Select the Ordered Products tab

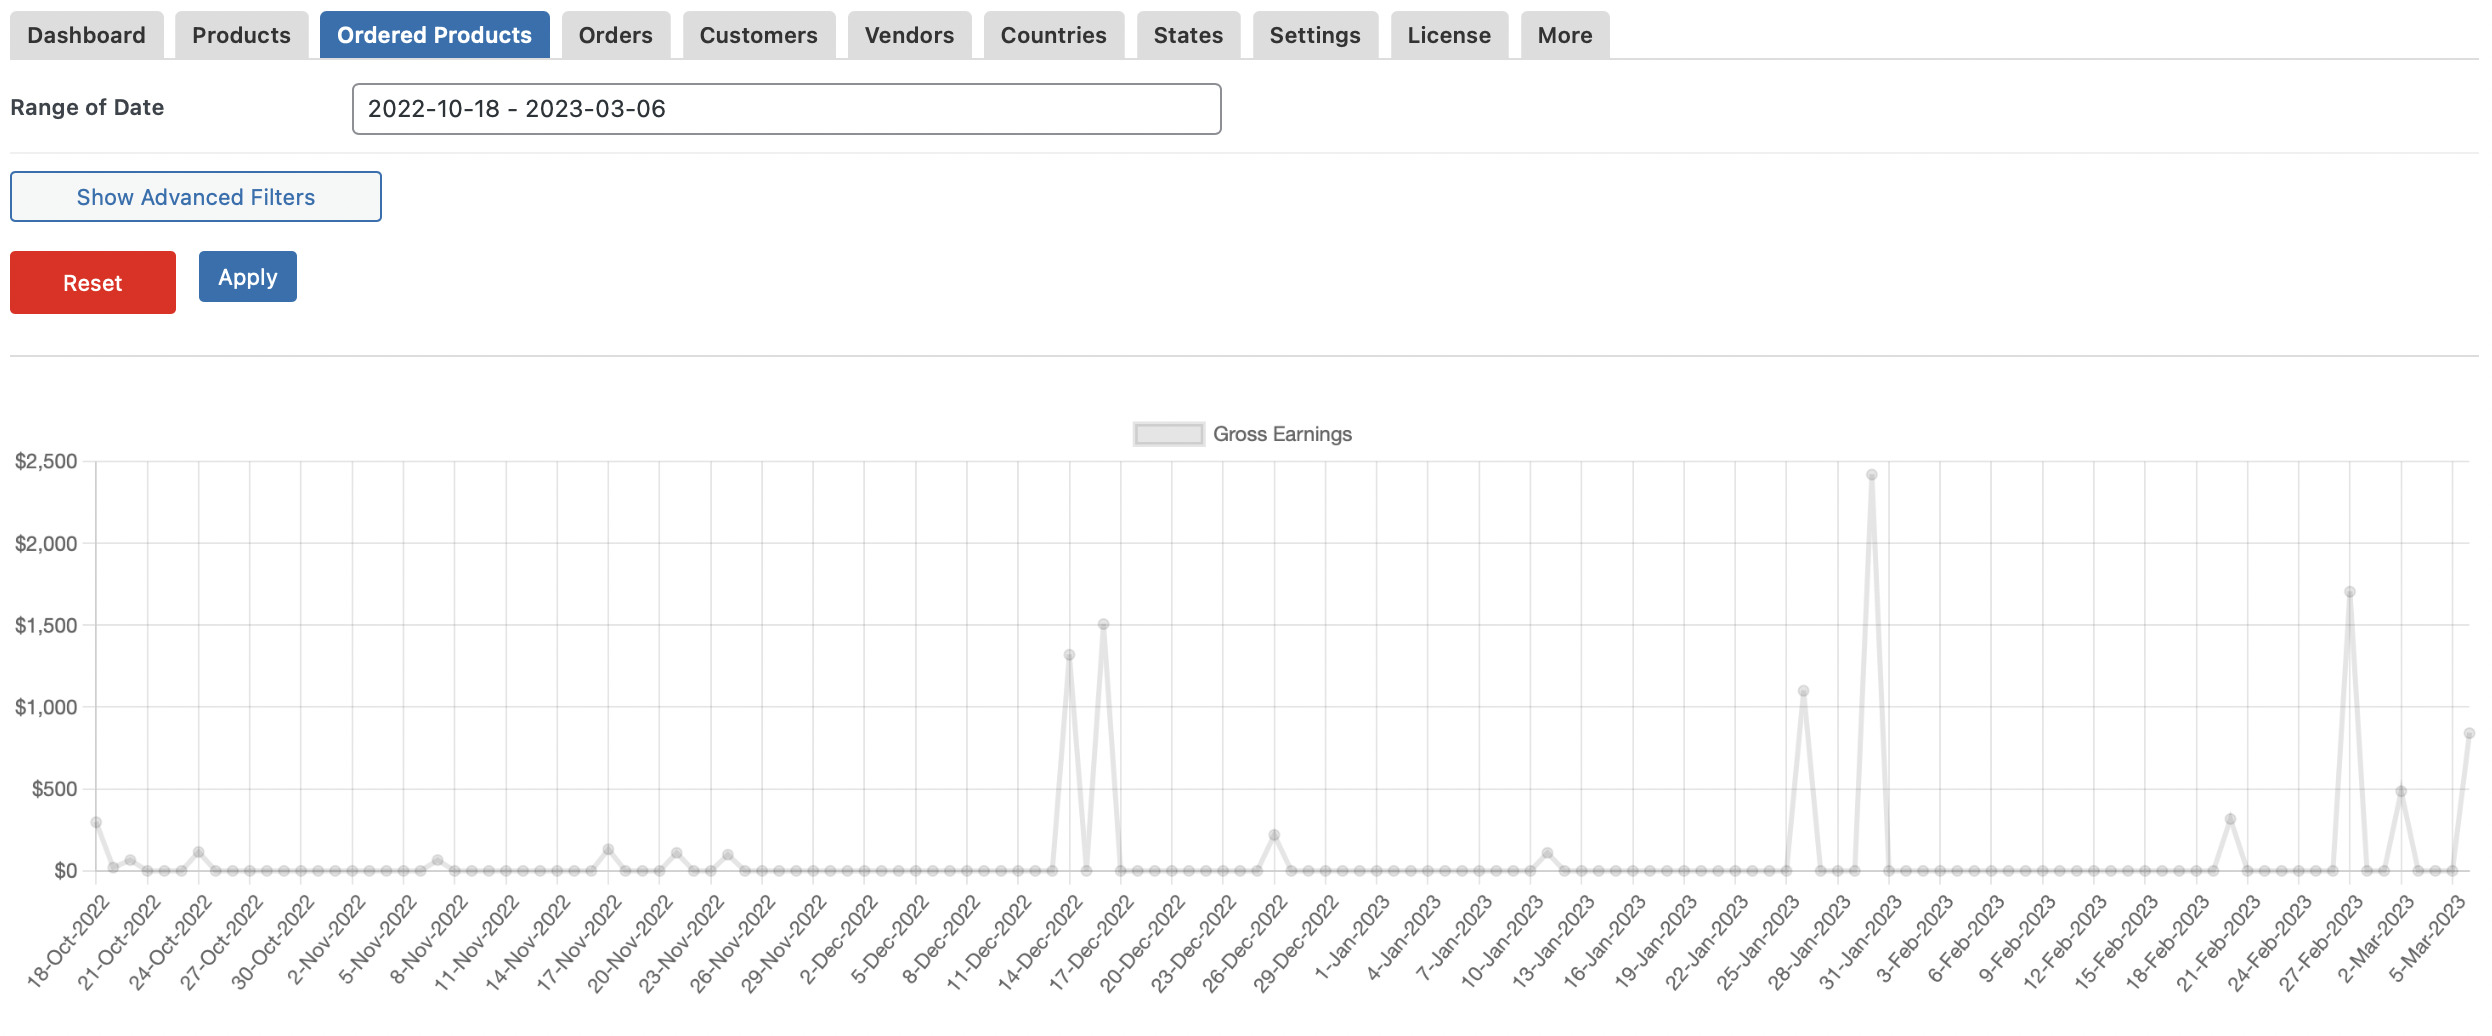434,35
